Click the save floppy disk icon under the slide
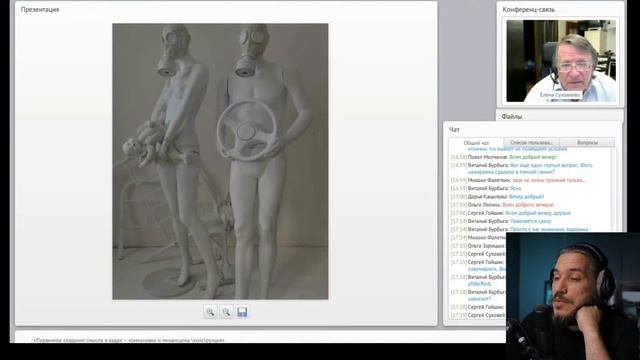The width and height of the screenshot is (640, 360). coord(242,312)
